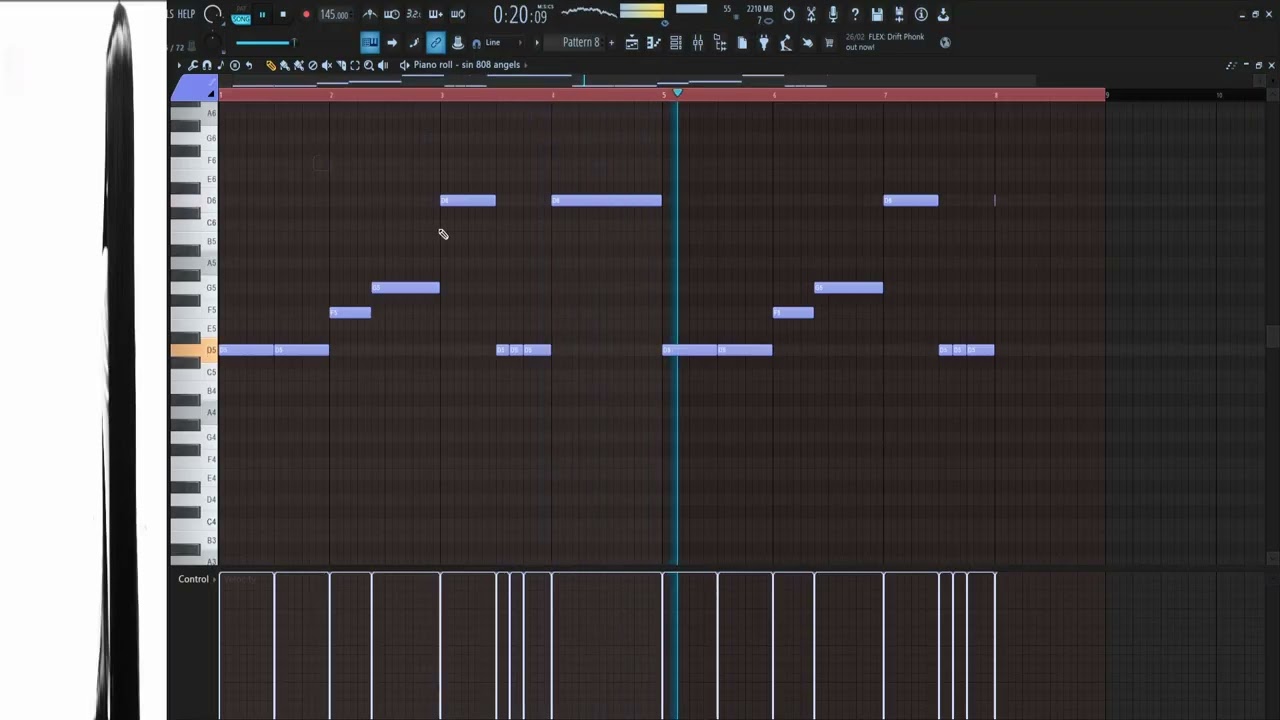Image resolution: width=1280 pixels, height=720 pixels.
Task: Click the playhead marker on timeline
Action: [x=677, y=93]
